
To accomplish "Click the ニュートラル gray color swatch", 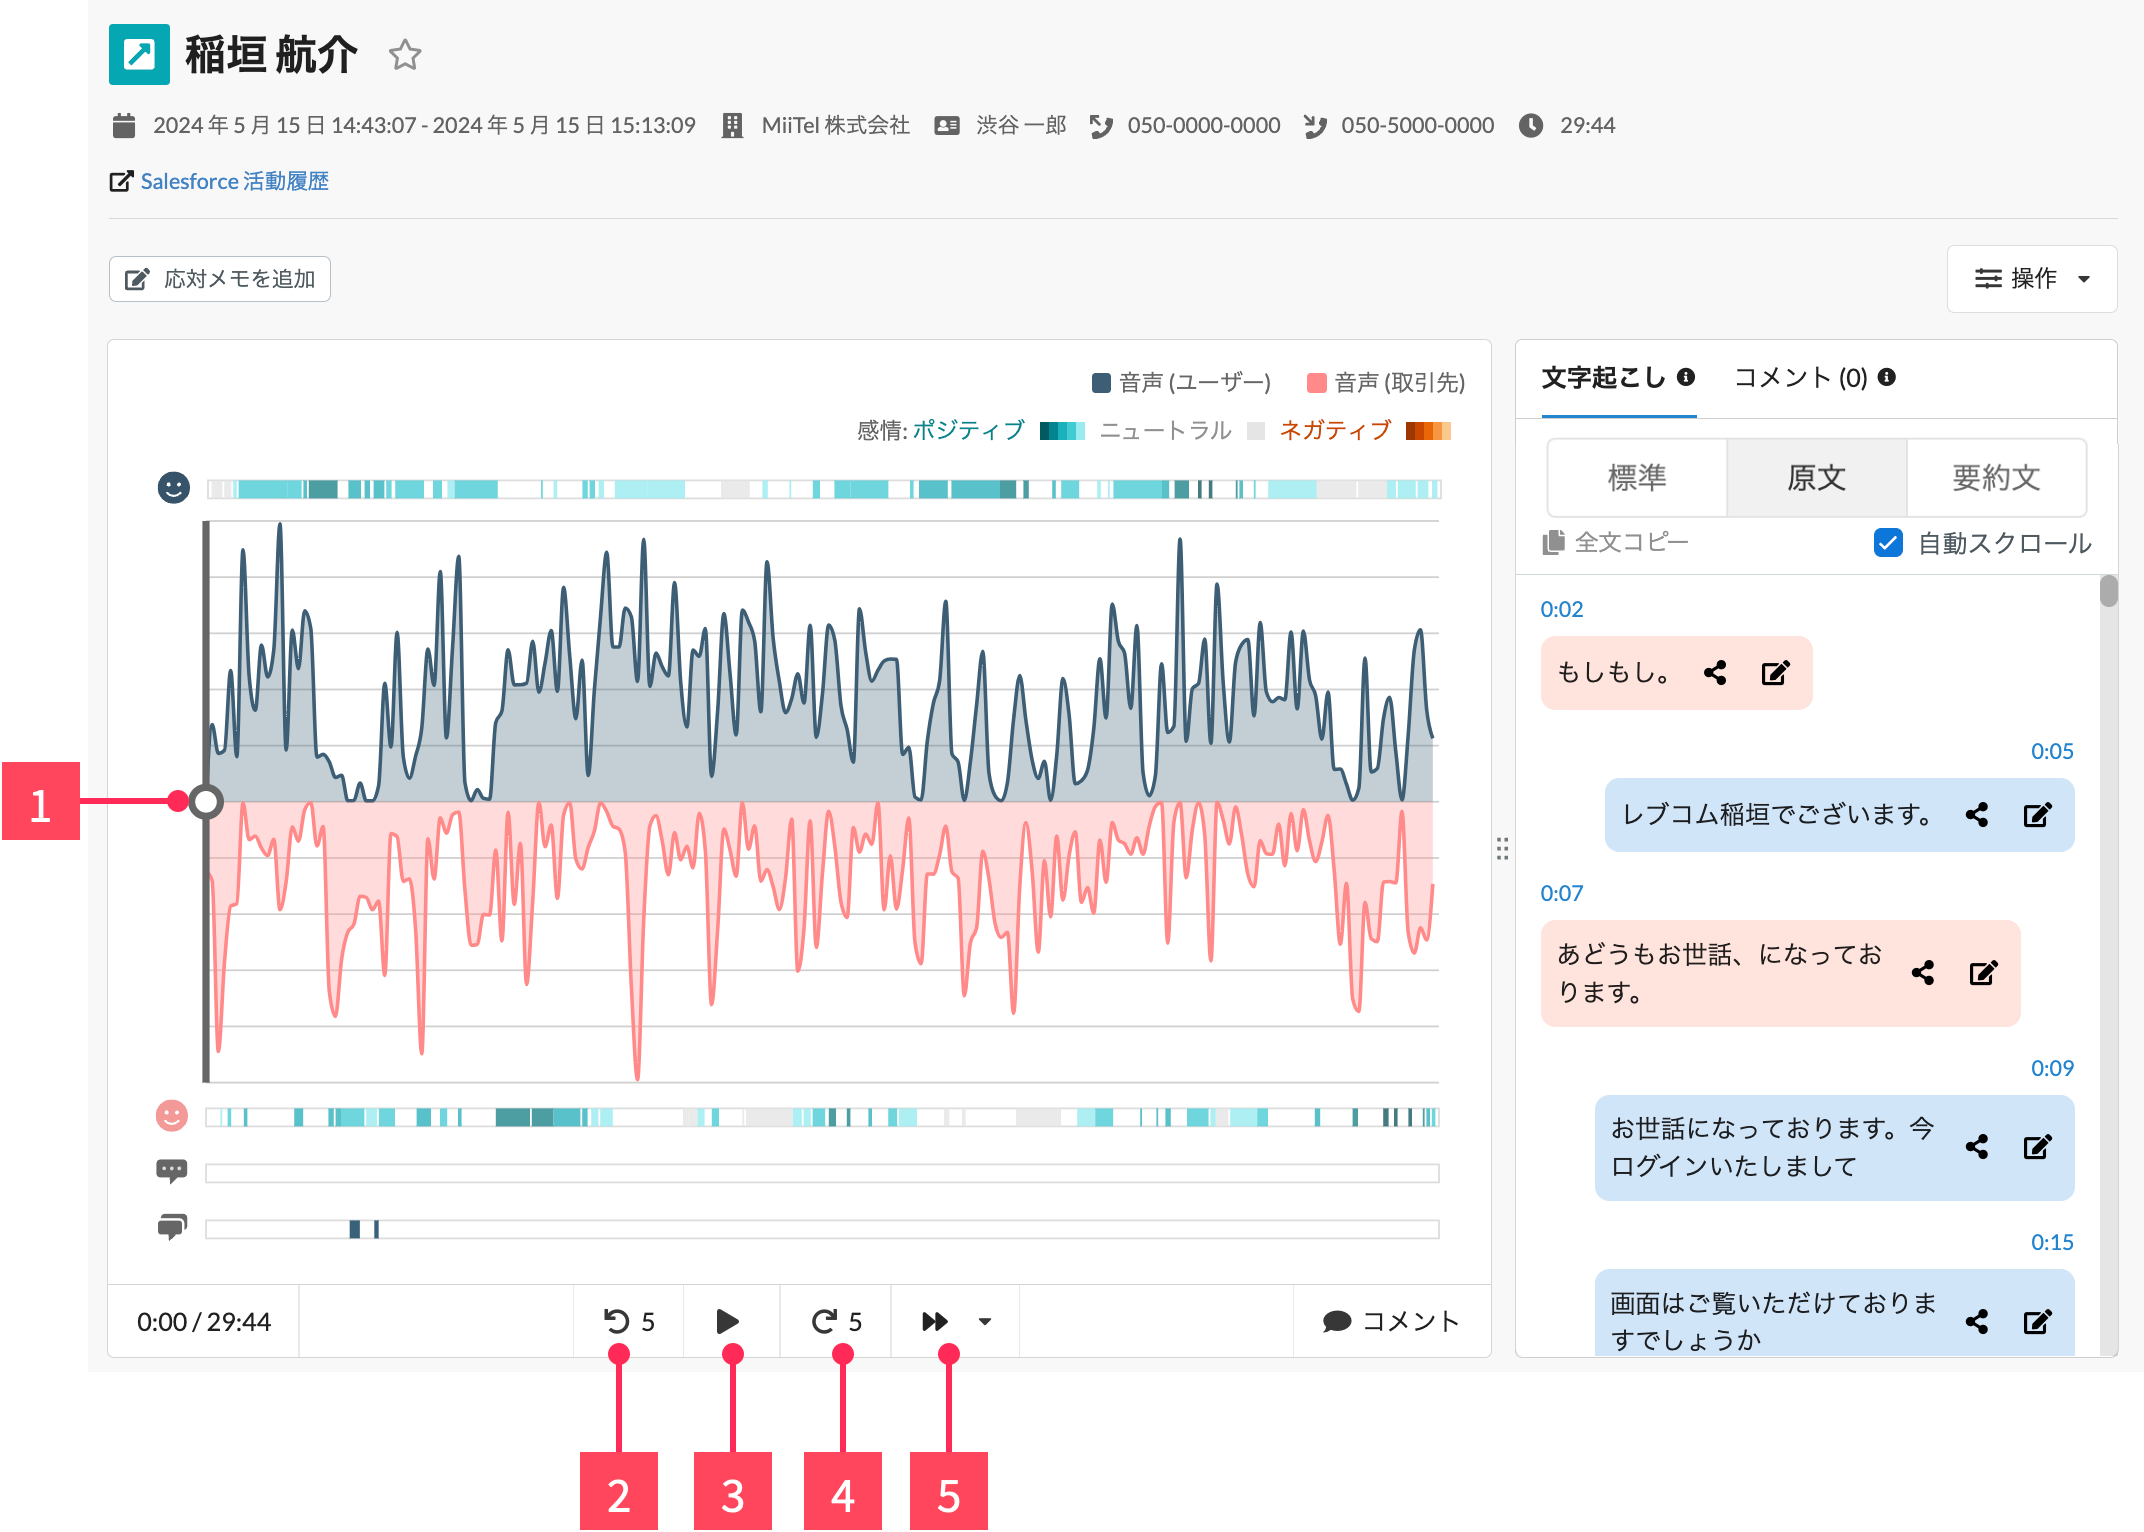I will click(1256, 431).
